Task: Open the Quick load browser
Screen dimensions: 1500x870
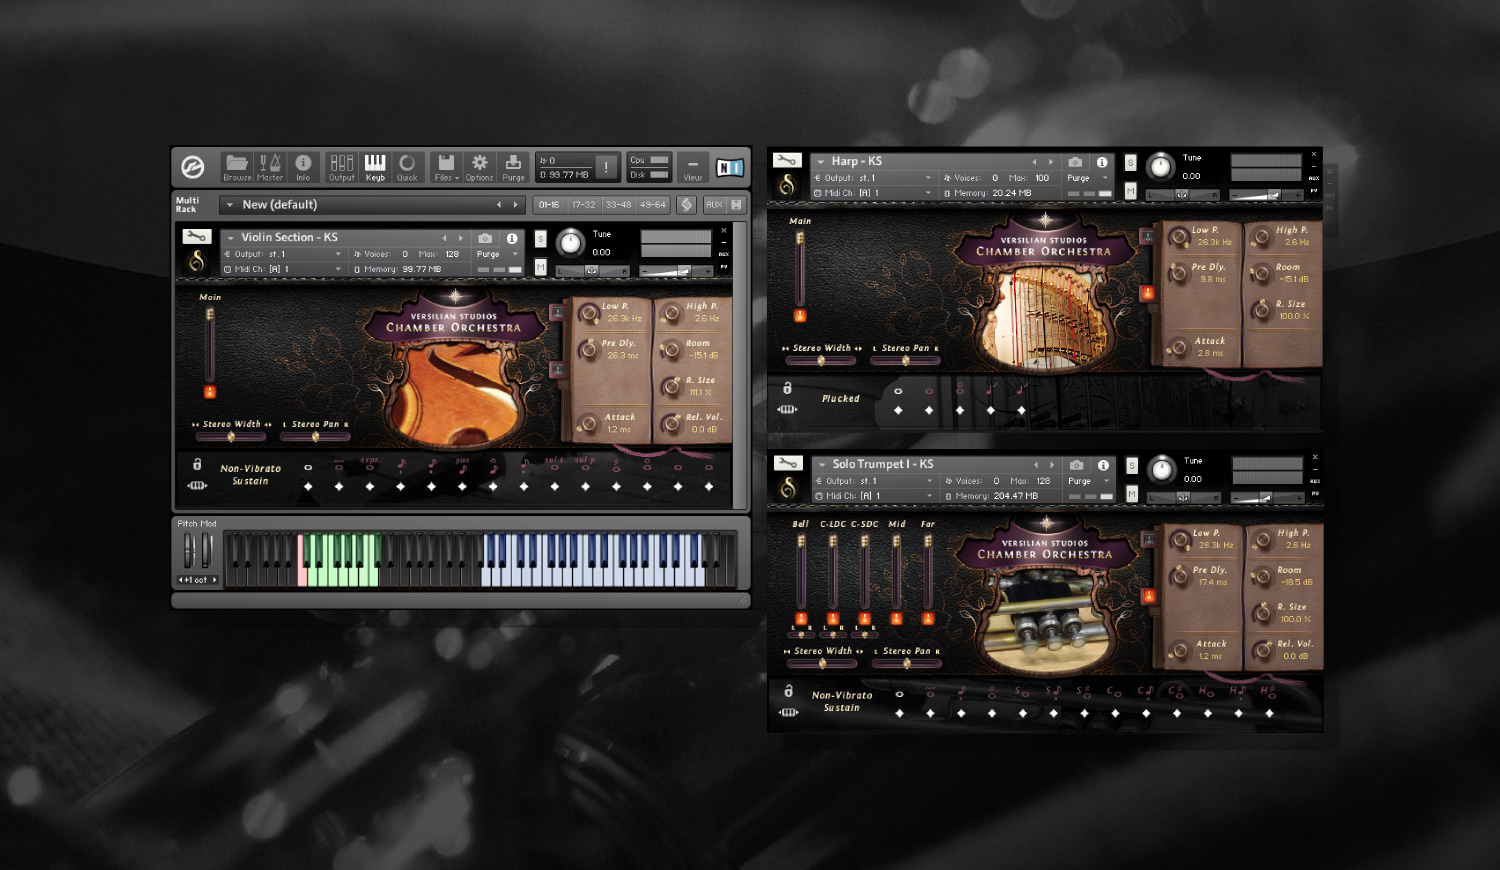Action: pos(407,167)
